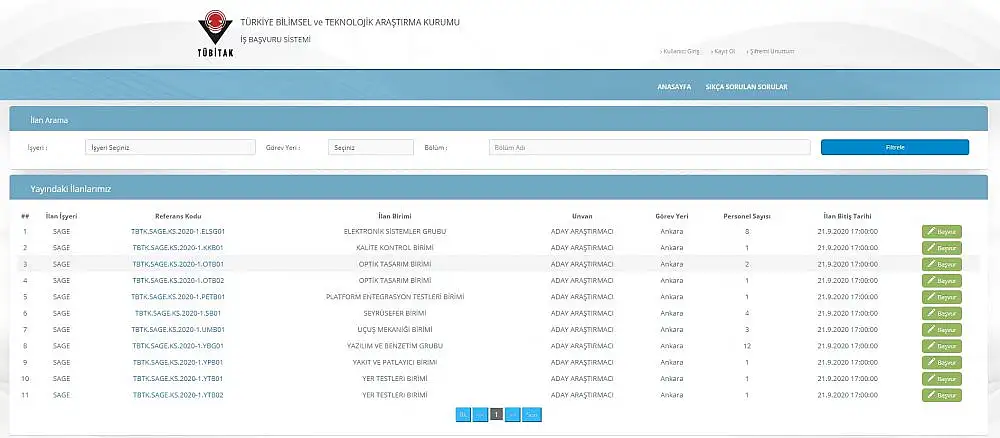Select page 1 in pagination
1000x438 pixels.
coord(496,415)
